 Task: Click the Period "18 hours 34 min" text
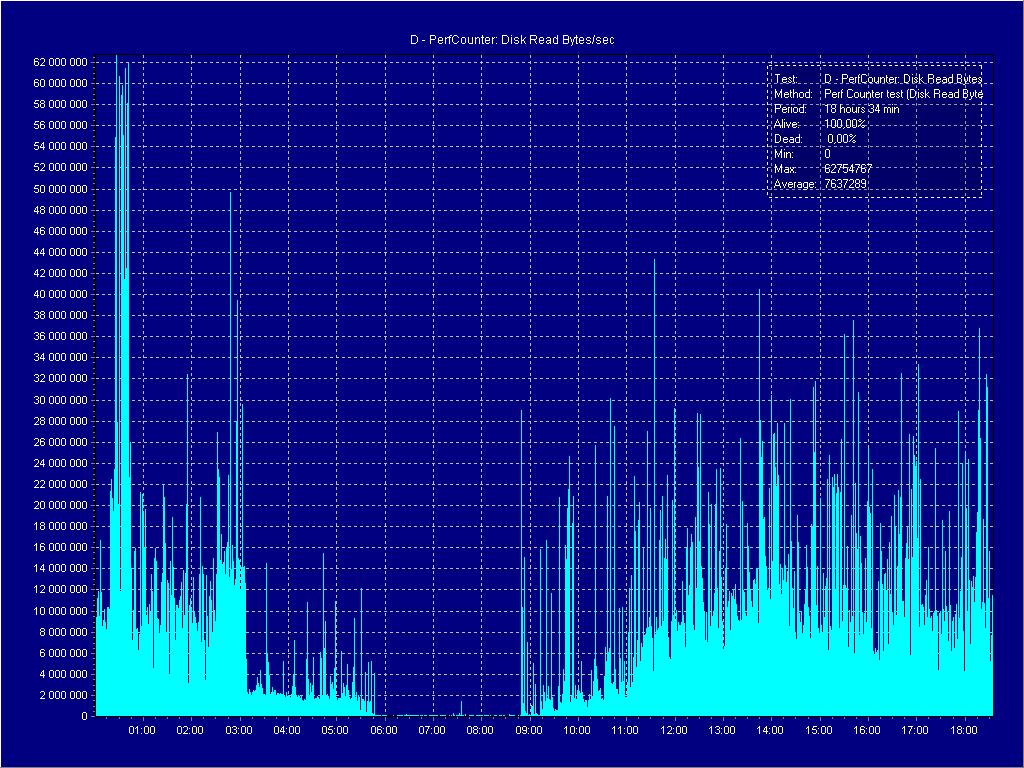[x=861, y=109]
